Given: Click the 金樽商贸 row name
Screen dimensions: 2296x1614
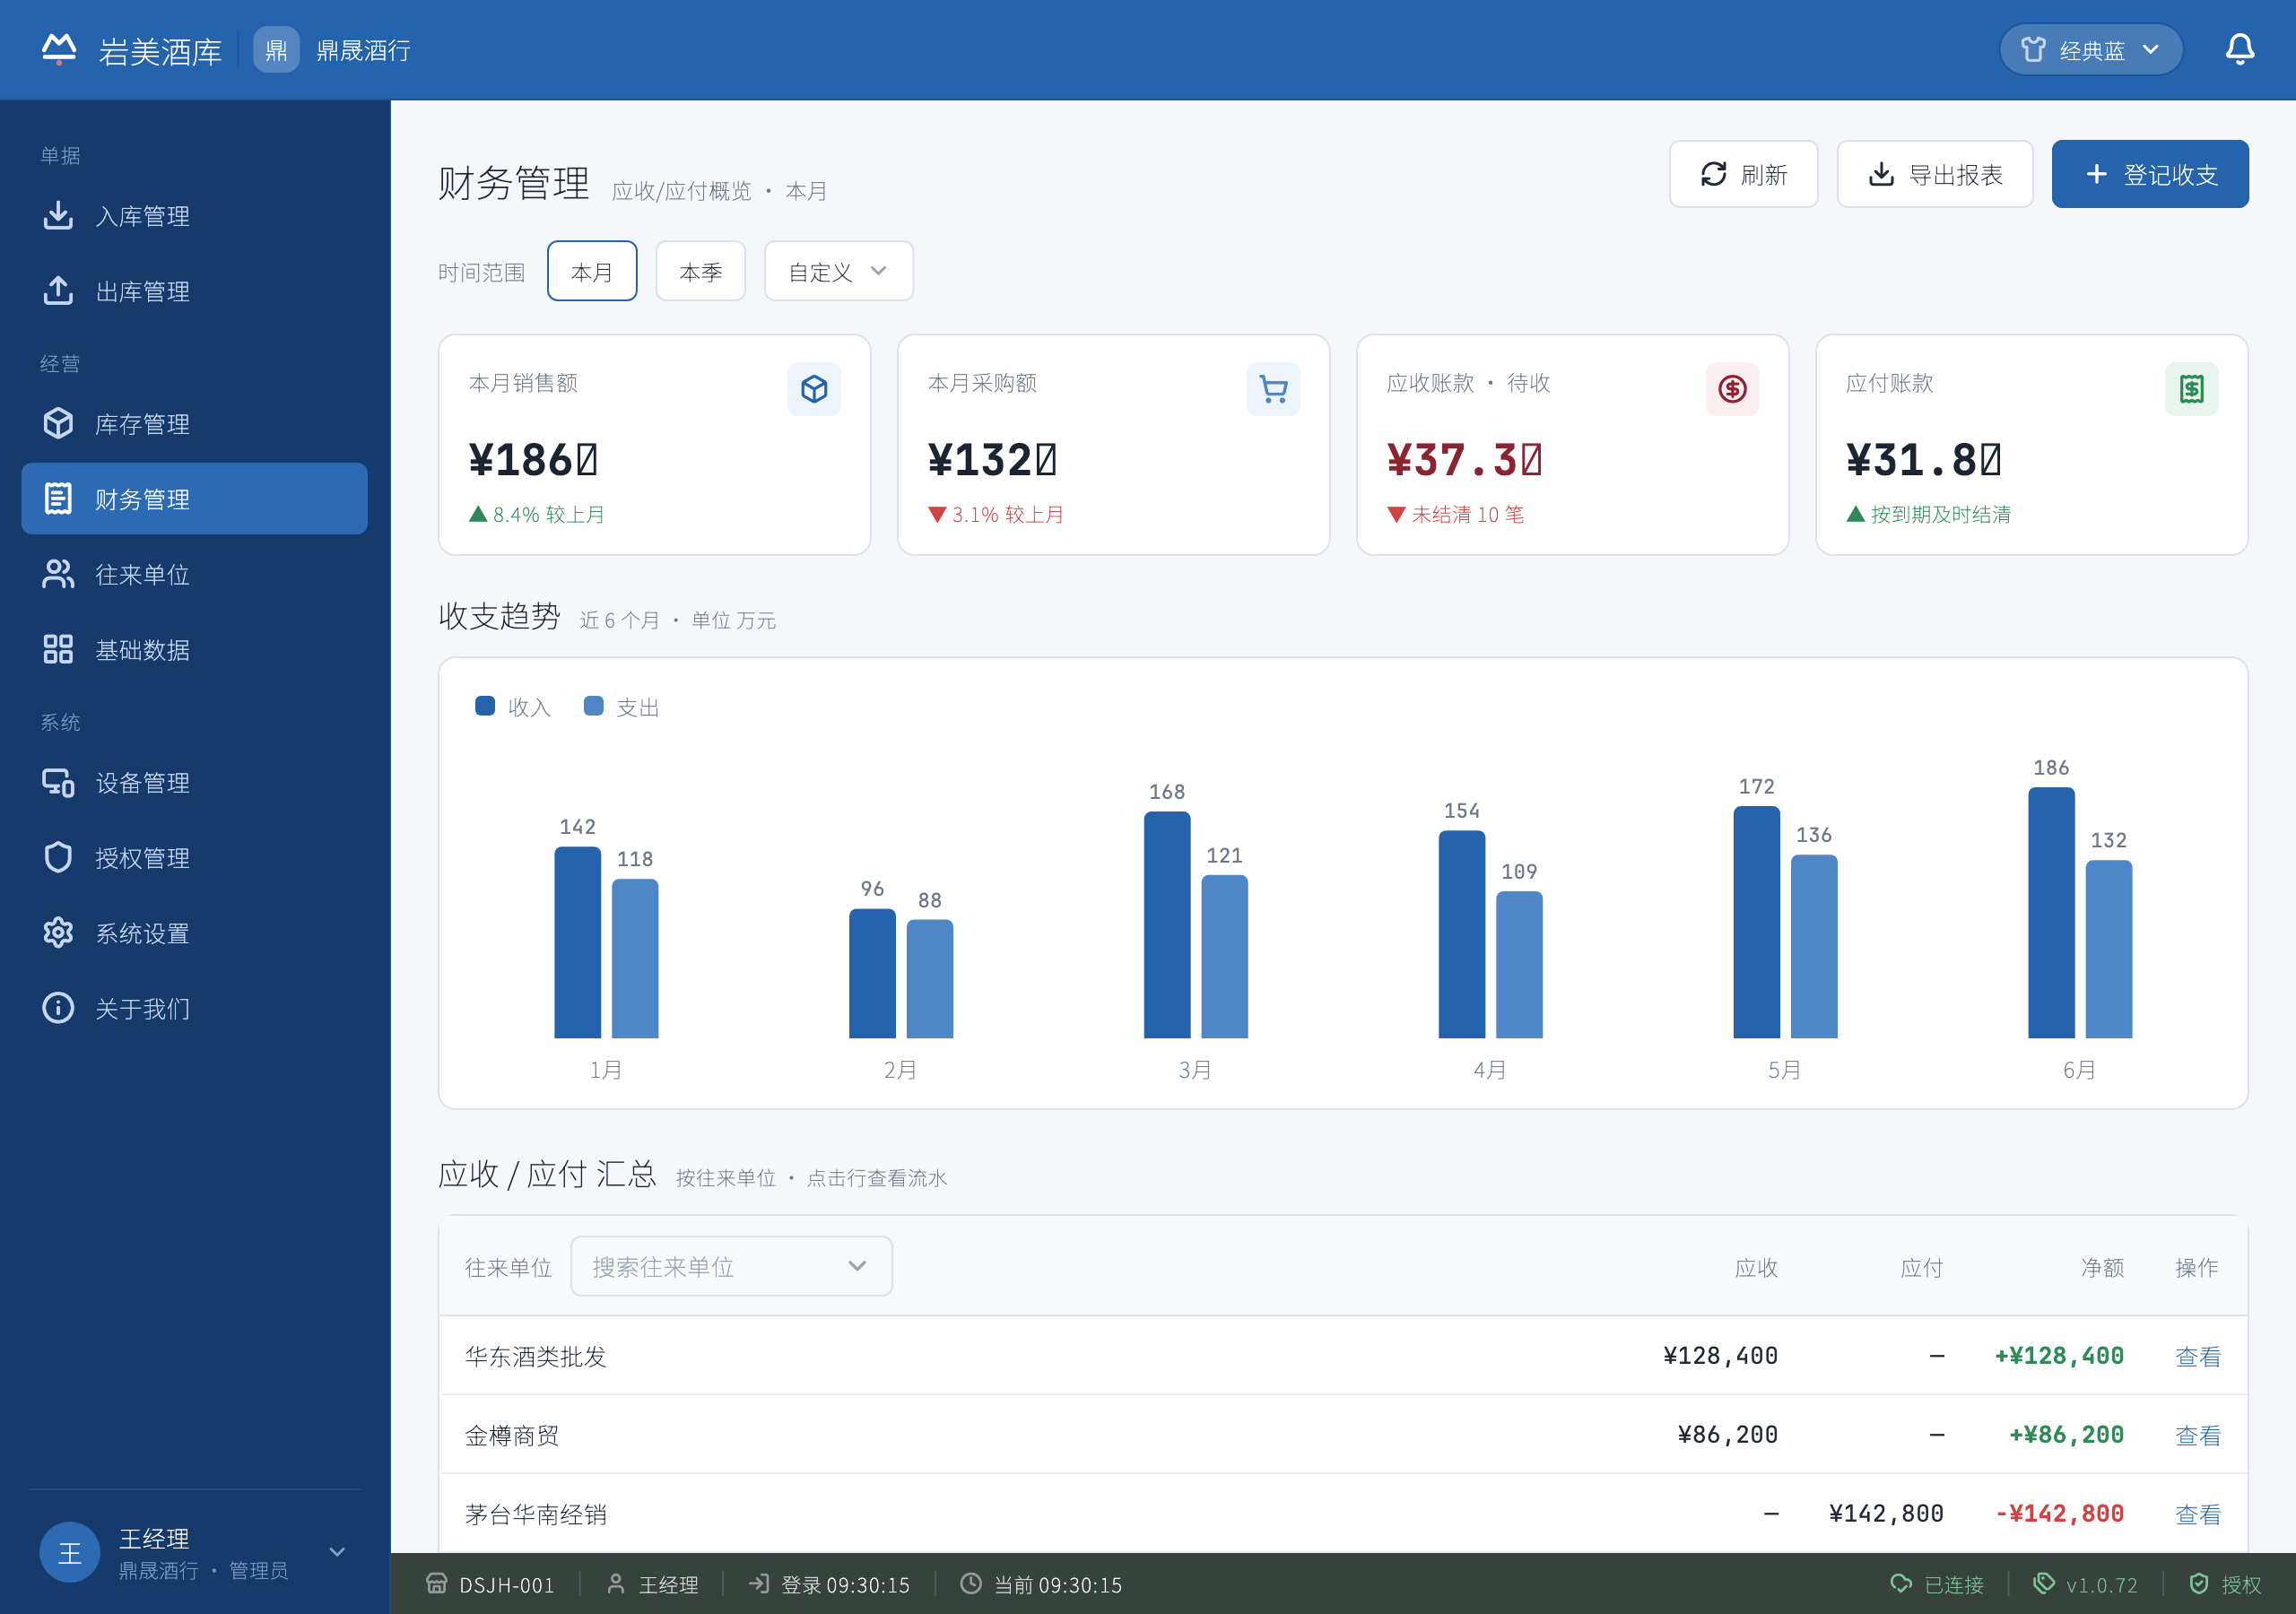Looking at the screenshot, I should coord(512,1436).
